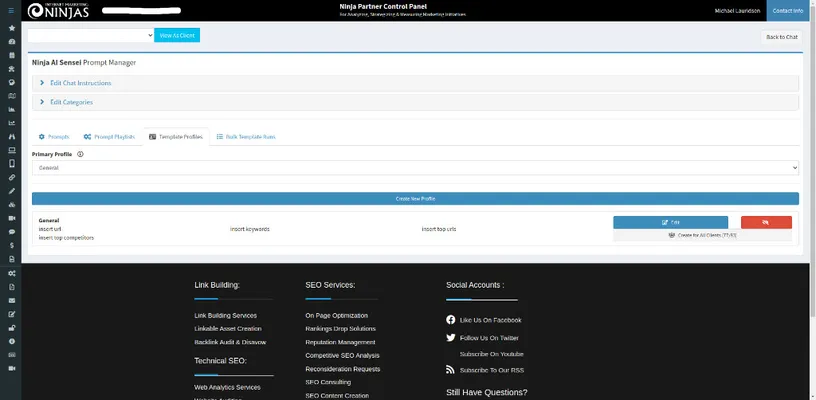Screen dimensions: 816x400
Task: Click the Back to Chat button
Action: [x=781, y=37]
